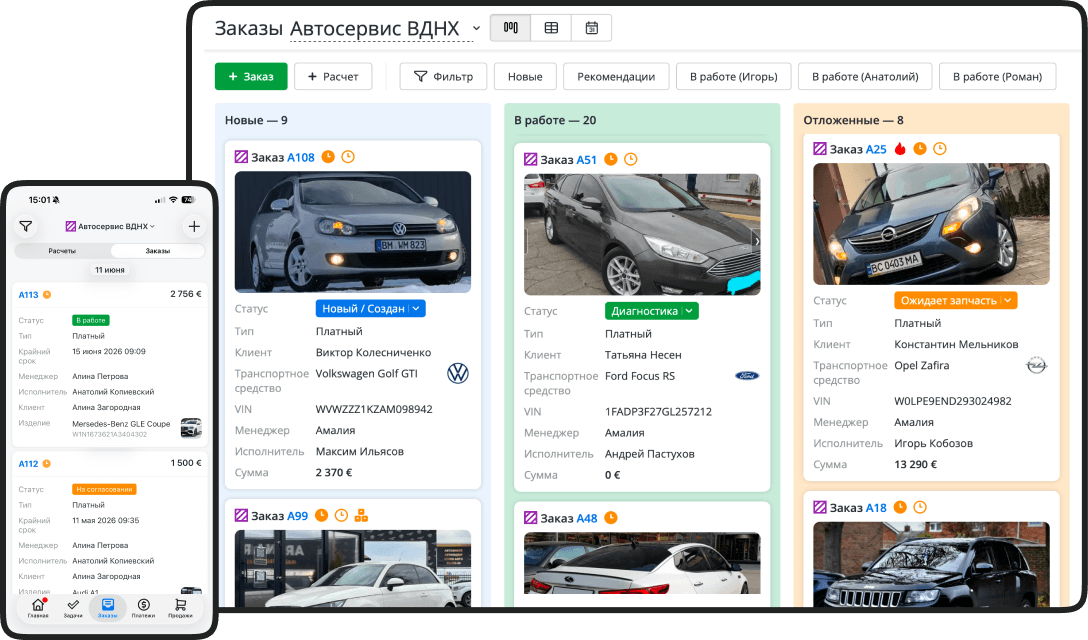Screen dimensions: 1088x640
Task: Open order link A51
Action: 586,160
